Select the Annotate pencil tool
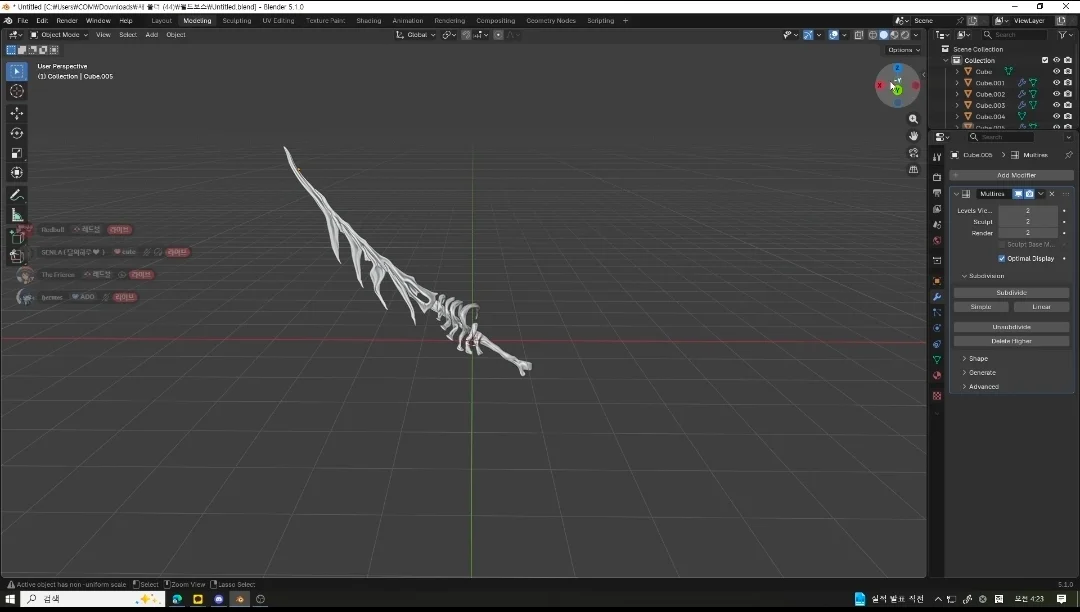The height and width of the screenshot is (612, 1080). pos(17,195)
